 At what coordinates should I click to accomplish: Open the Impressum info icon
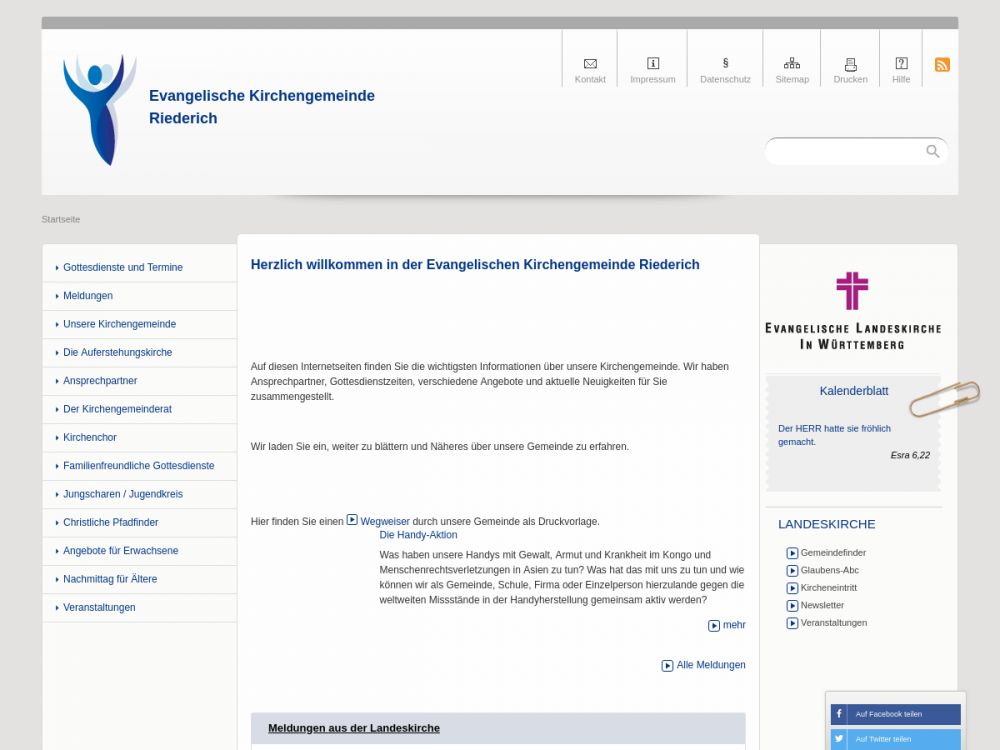tap(653, 64)
